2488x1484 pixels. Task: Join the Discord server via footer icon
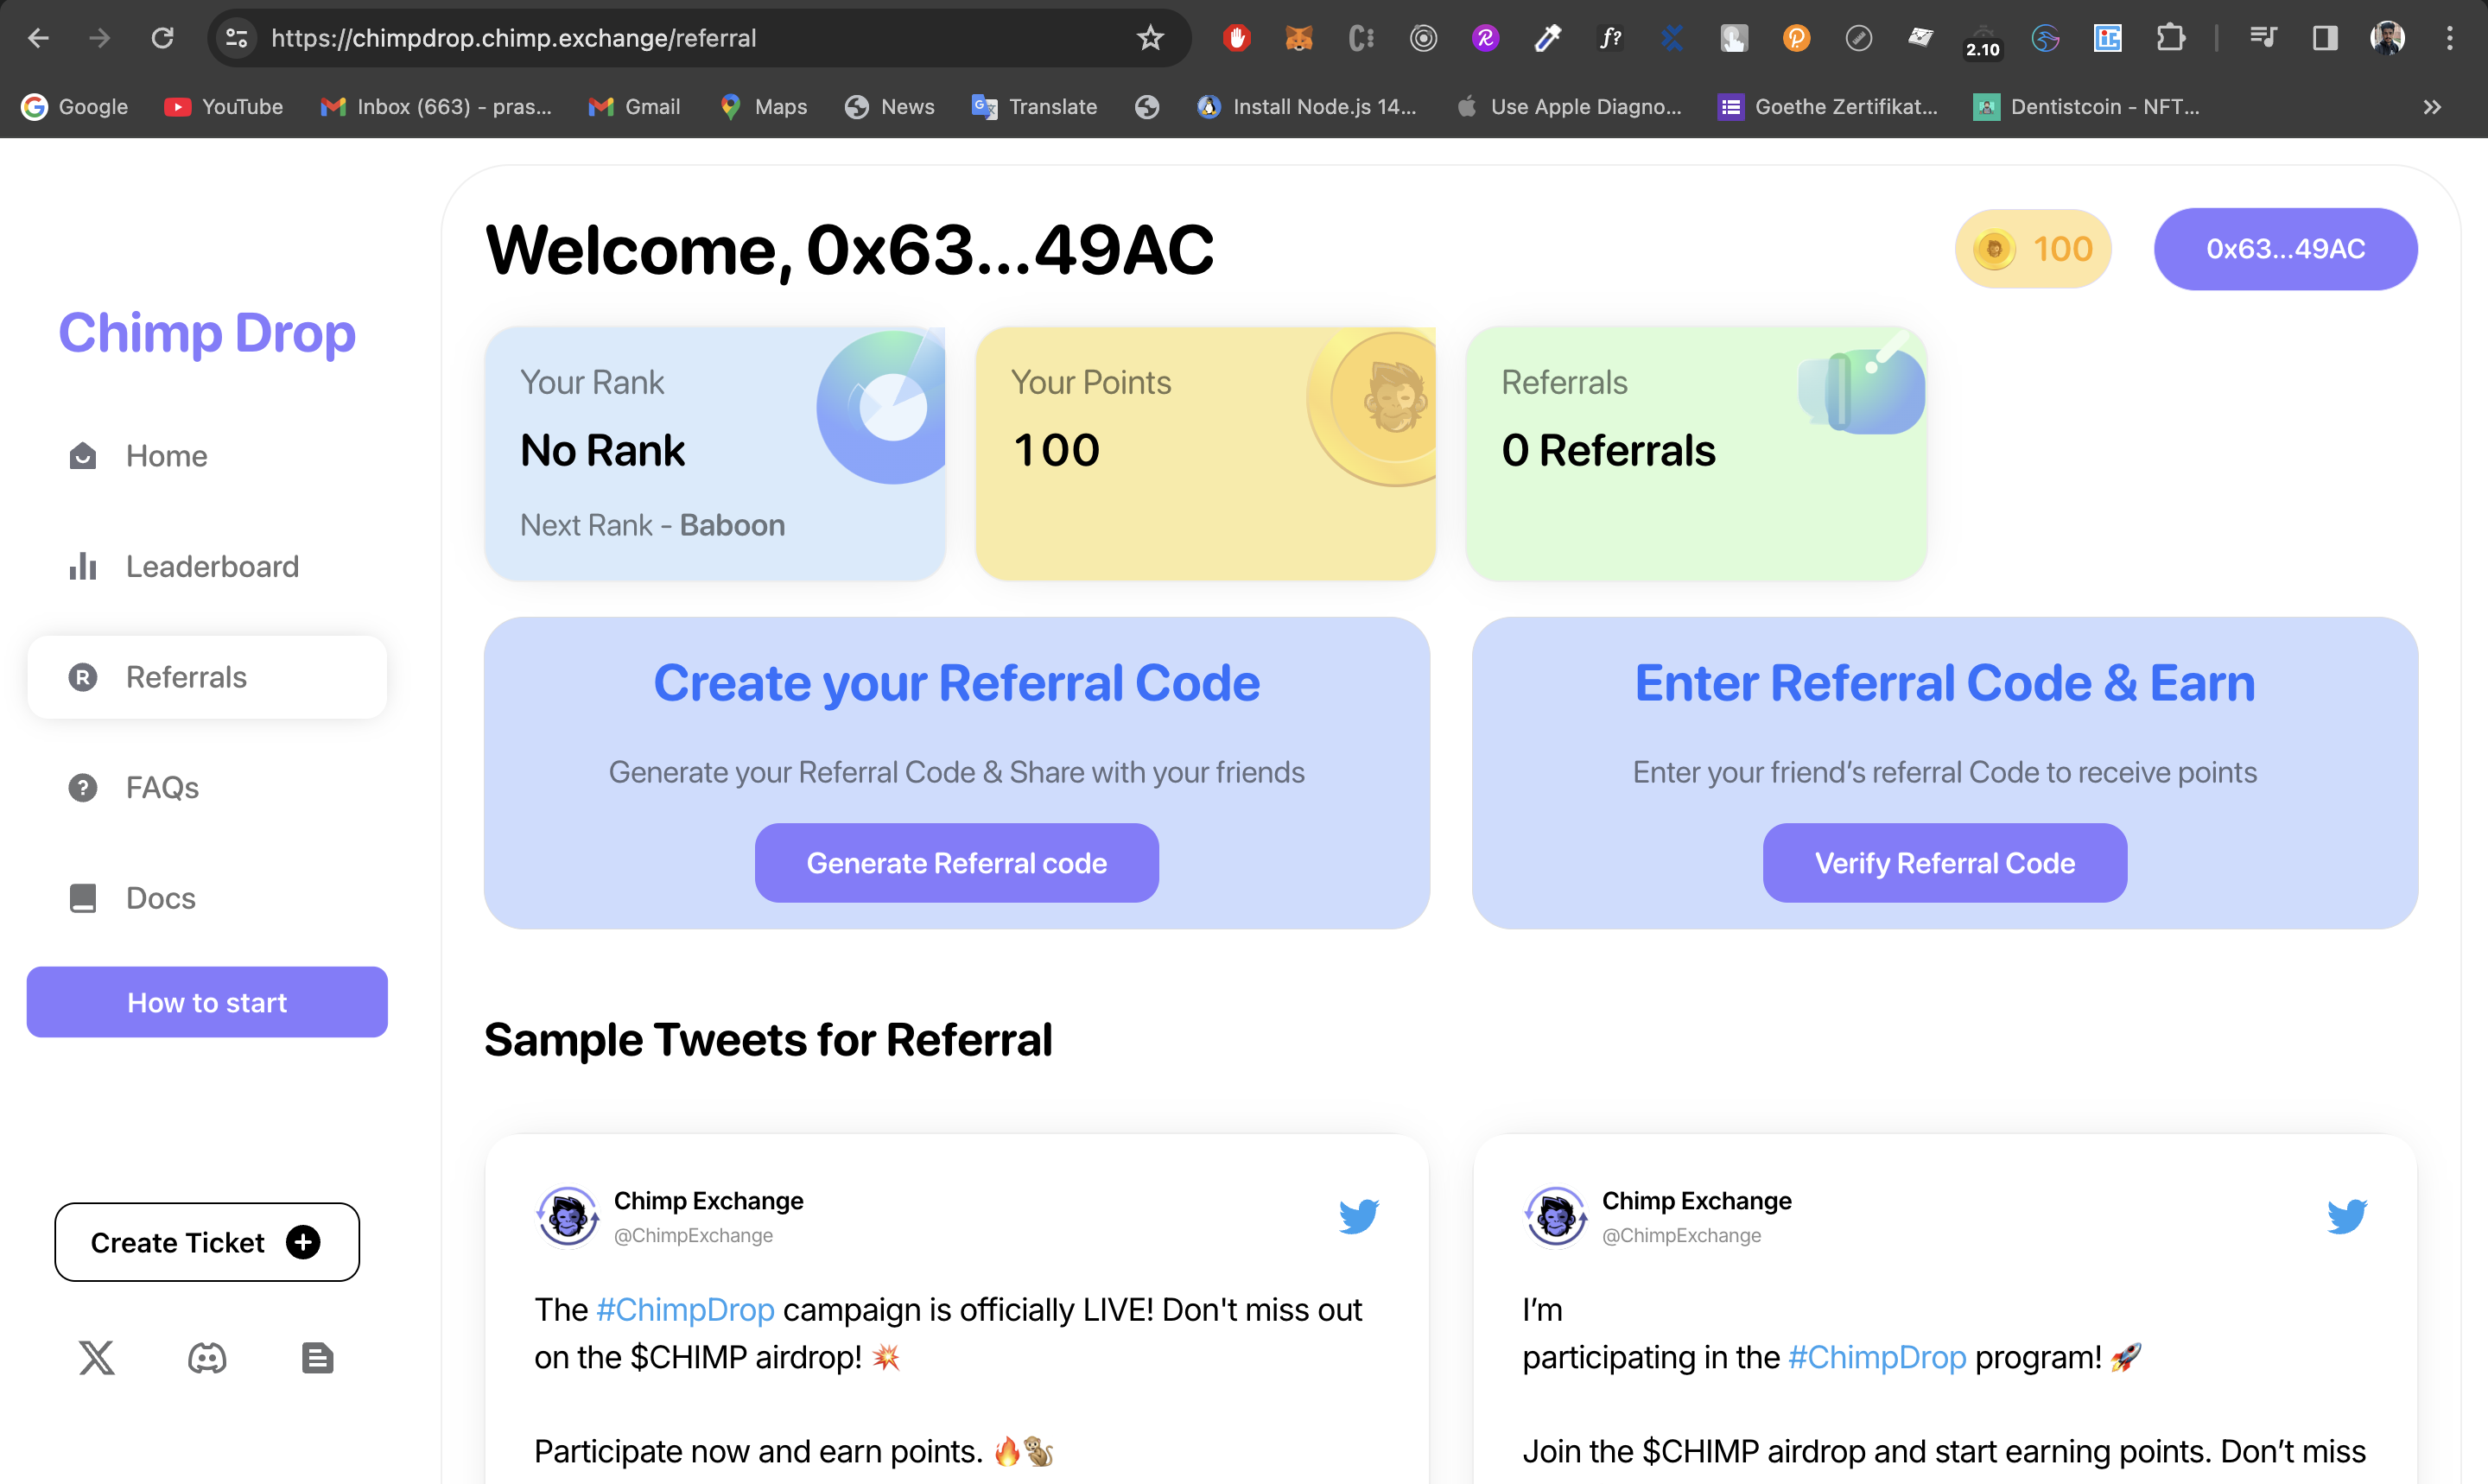(x=207, y=1358)
